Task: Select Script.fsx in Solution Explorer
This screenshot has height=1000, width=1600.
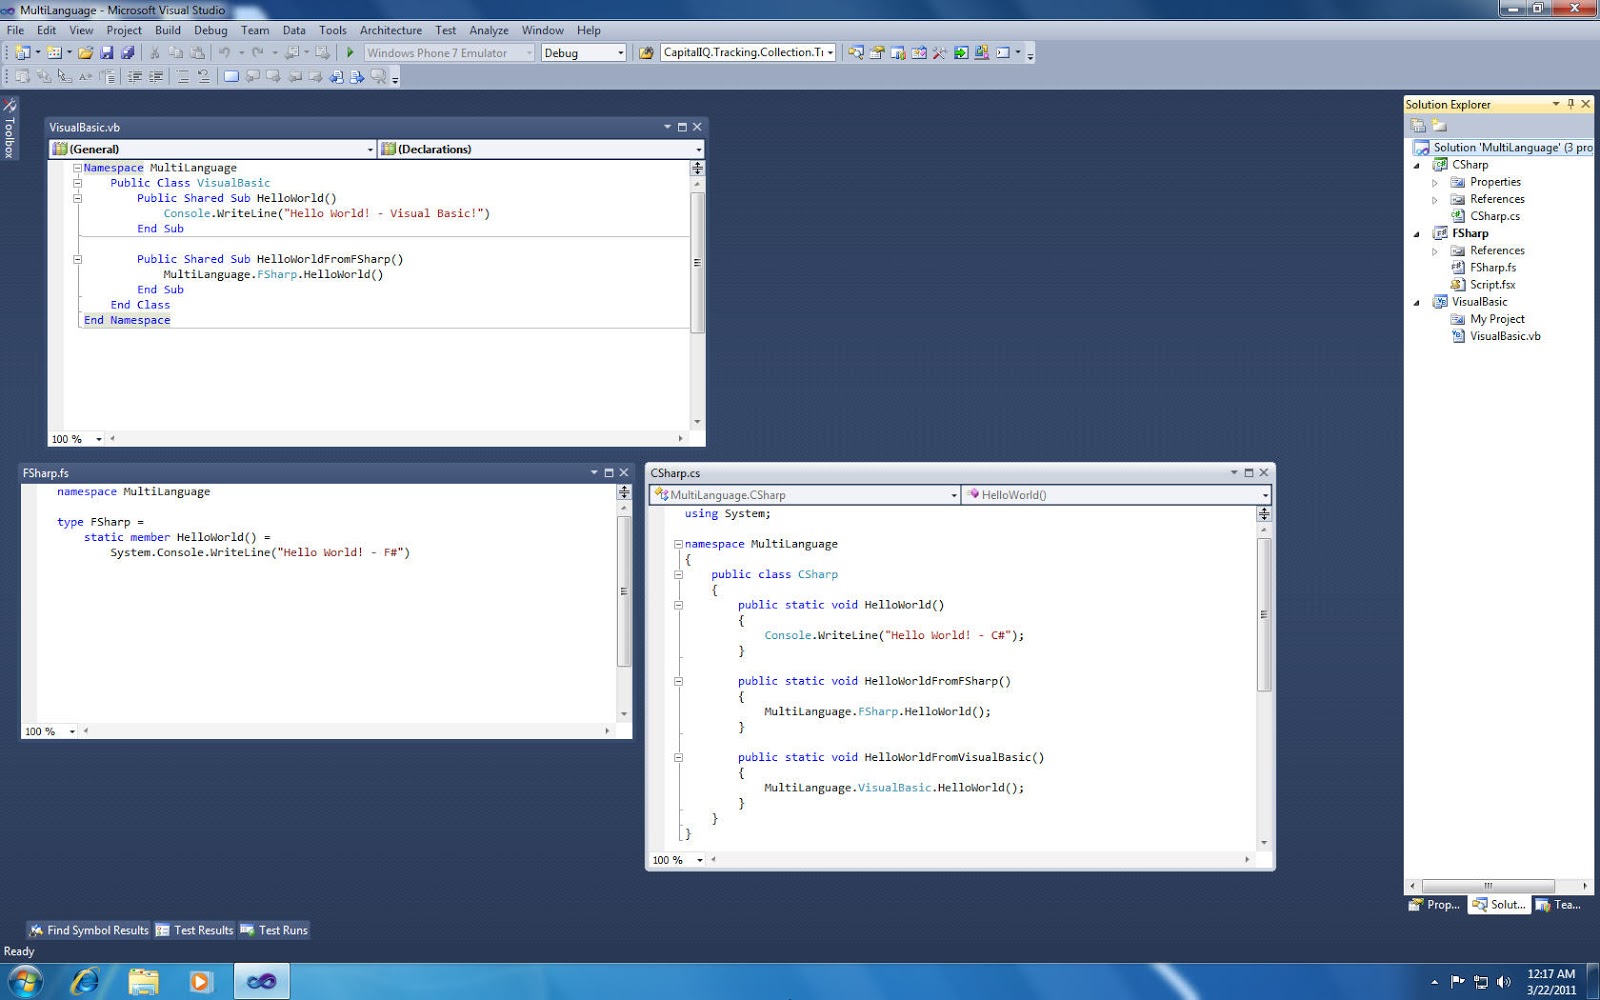Action: [x=1494, y=284]
